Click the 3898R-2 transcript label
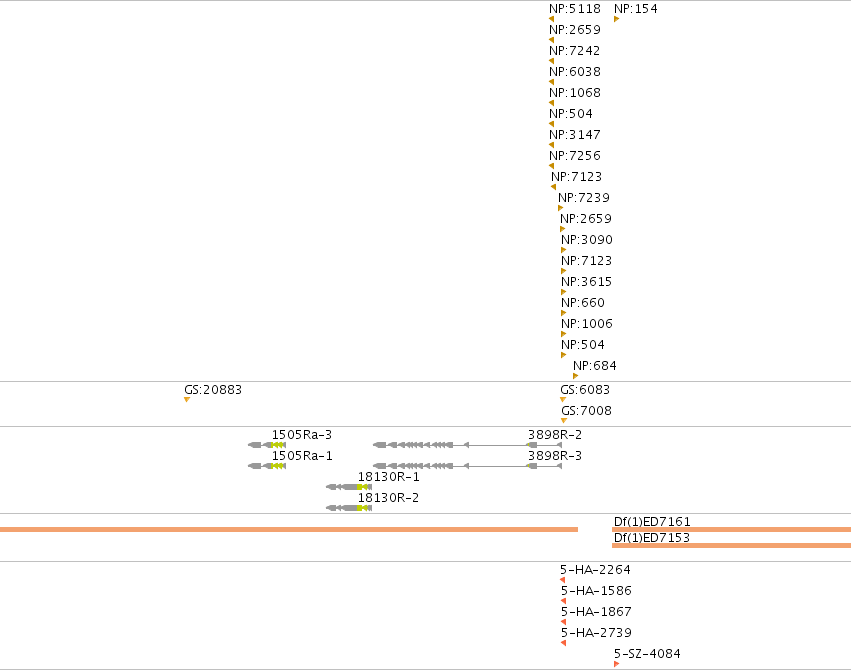The image size is (851, 670). click(x=555, y=435)
